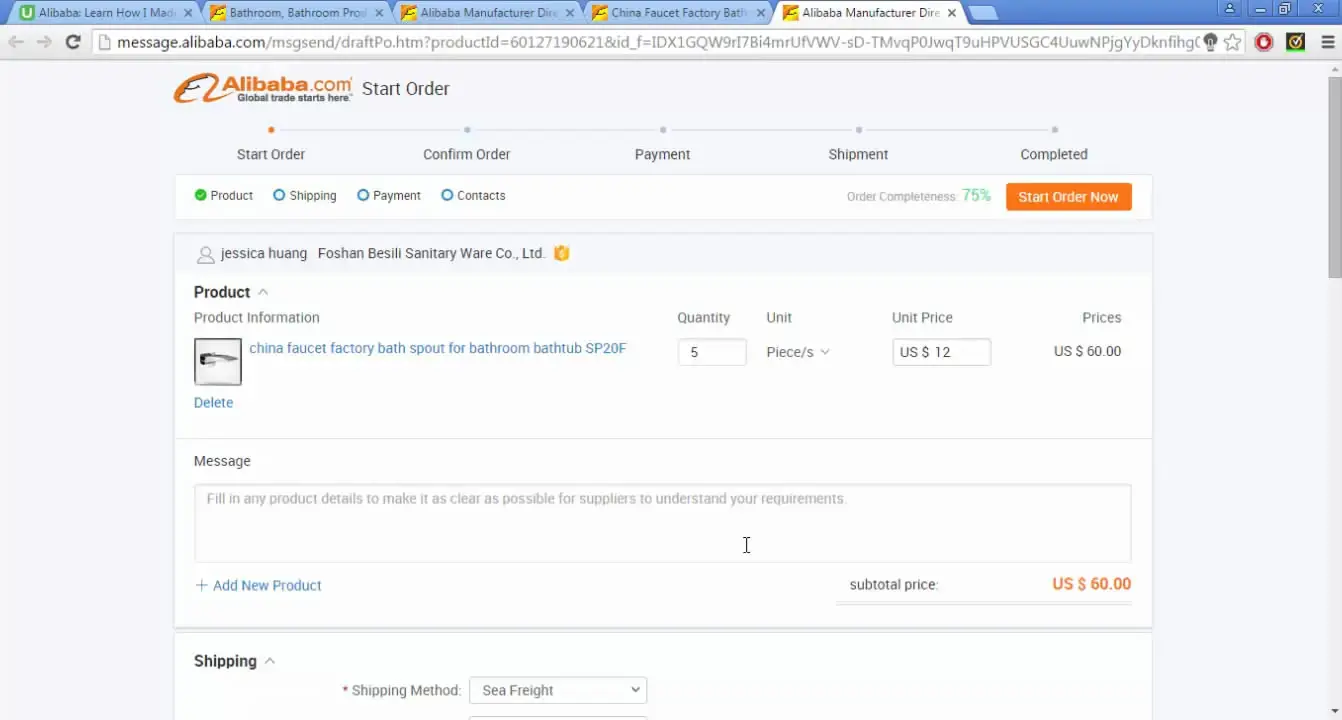The width and height of the screenshot is (1342, 720).
Task: Open the Sea Freight shipping method dropdown
Action: (558, 690)
